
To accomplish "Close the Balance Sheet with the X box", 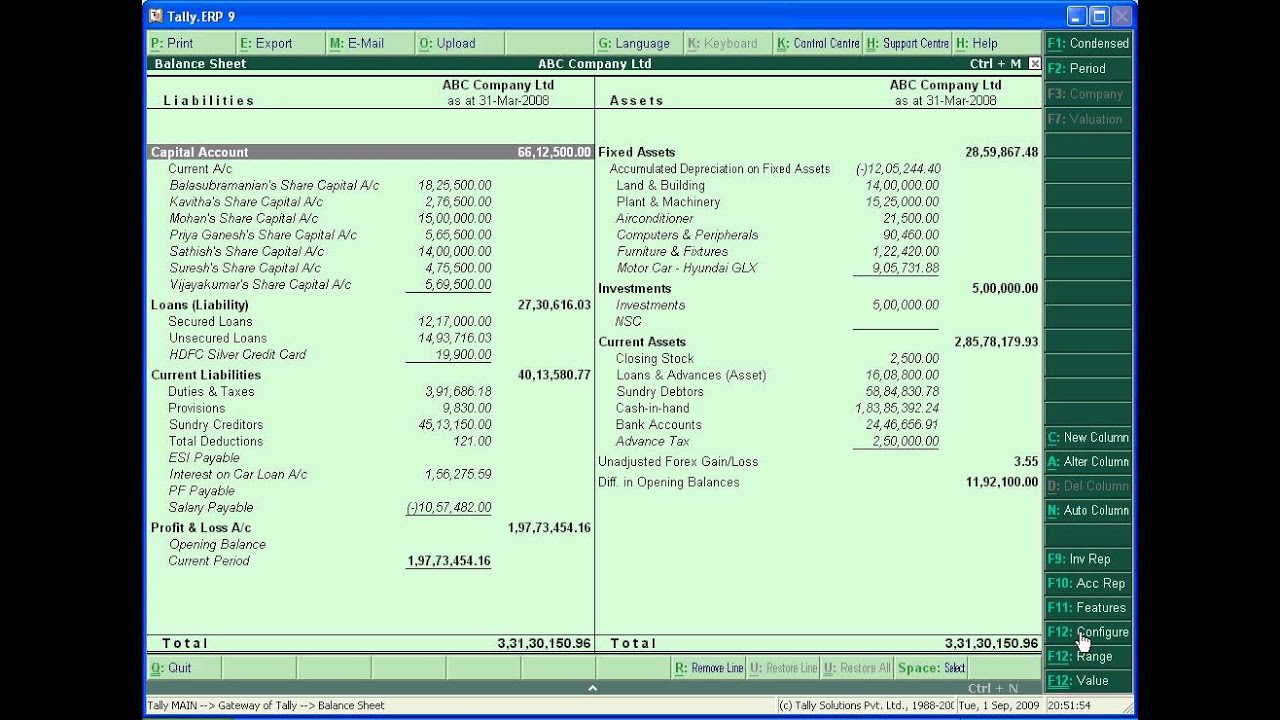I will (1035, 63).
